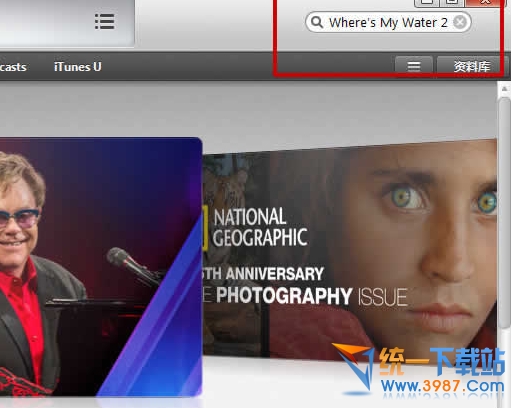Viewport: 512px width, 408px height.
Task: Open the National Geographic Photography Issue banner
Action: pos(349,252)
